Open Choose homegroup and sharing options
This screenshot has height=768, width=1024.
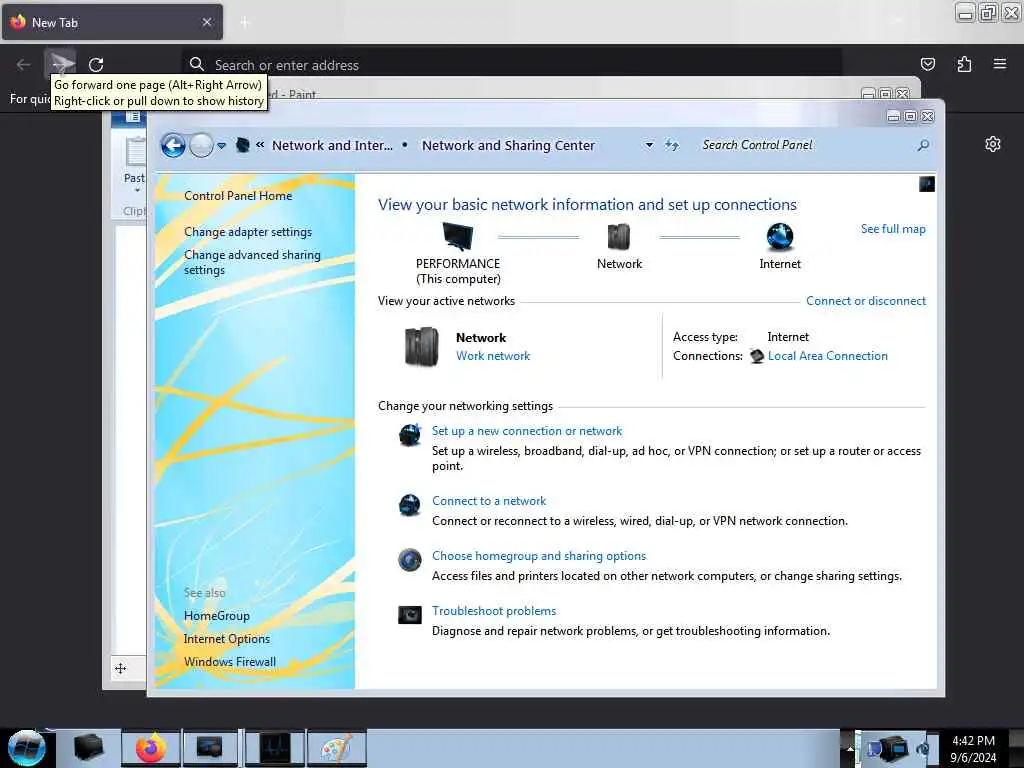pyautogui.click(x=539, y=556)
